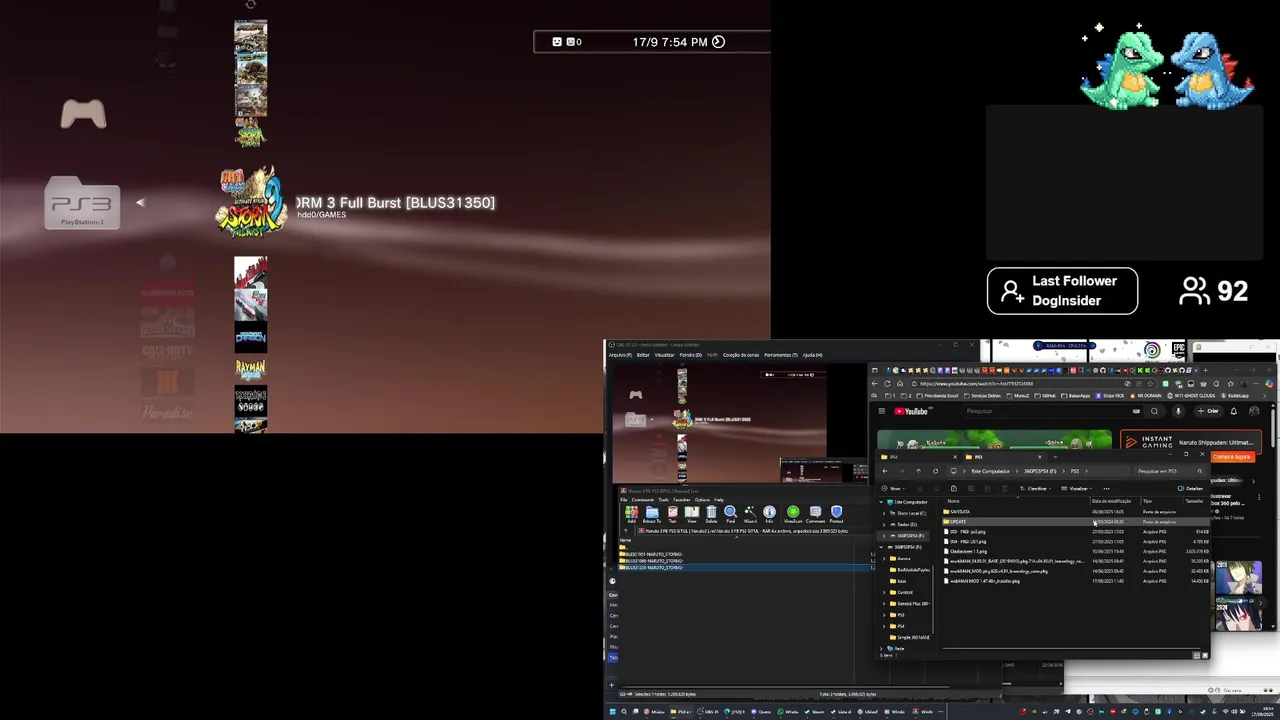Click XMB game controller category icon

coord(83,113)
